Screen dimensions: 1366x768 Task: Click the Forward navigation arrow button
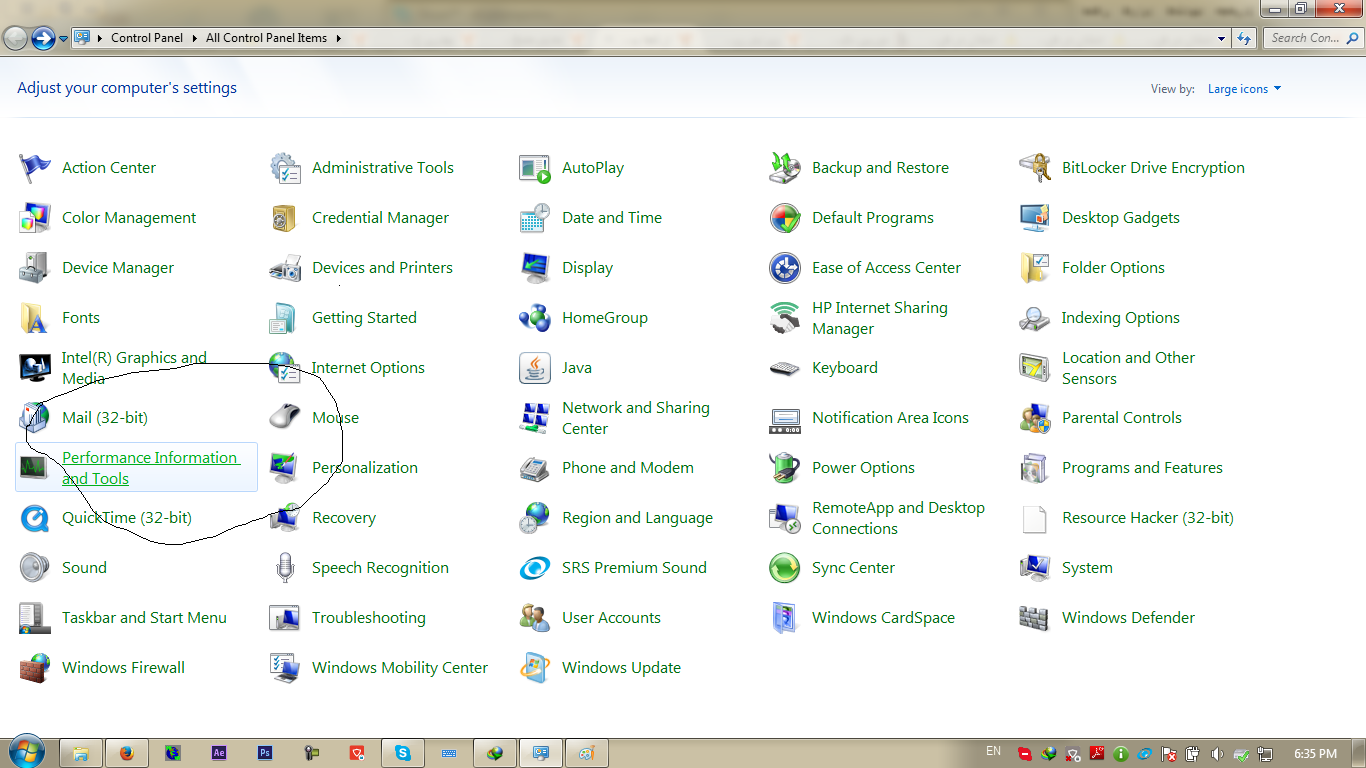click(x=43, y=38)
